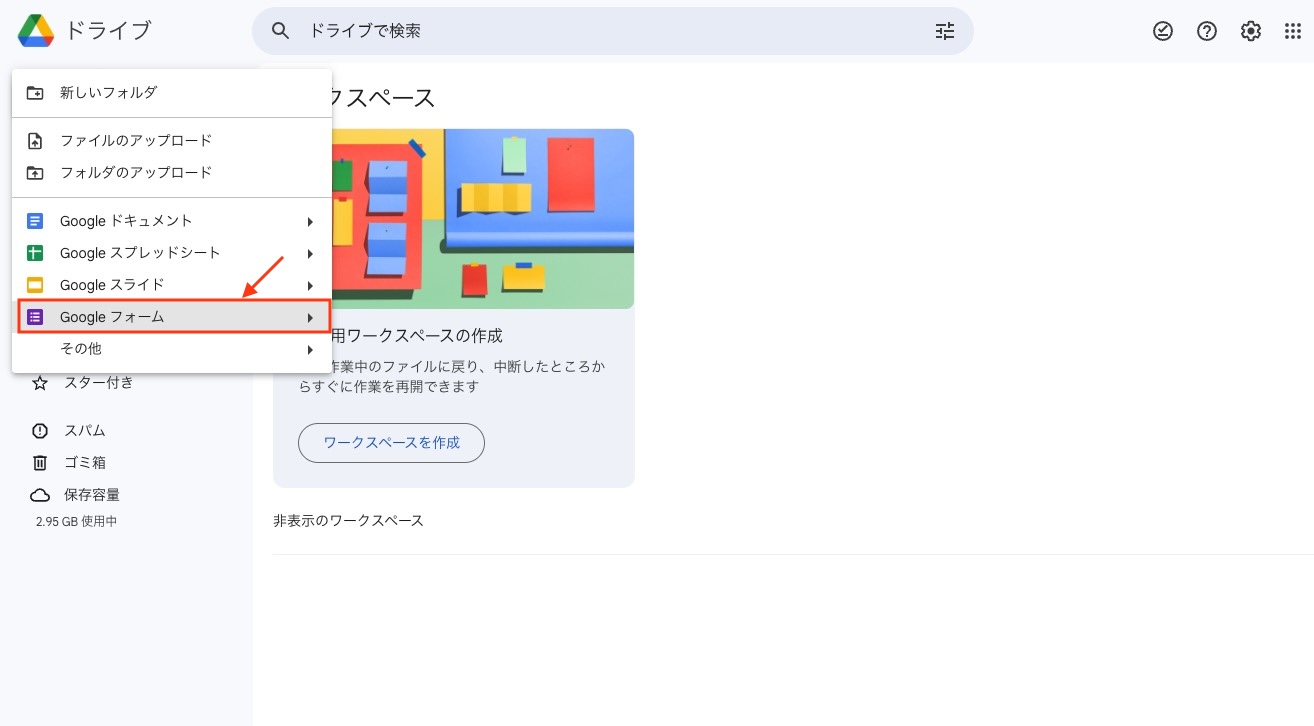Focus the ドライブで検索 search field

click(613, 31)
